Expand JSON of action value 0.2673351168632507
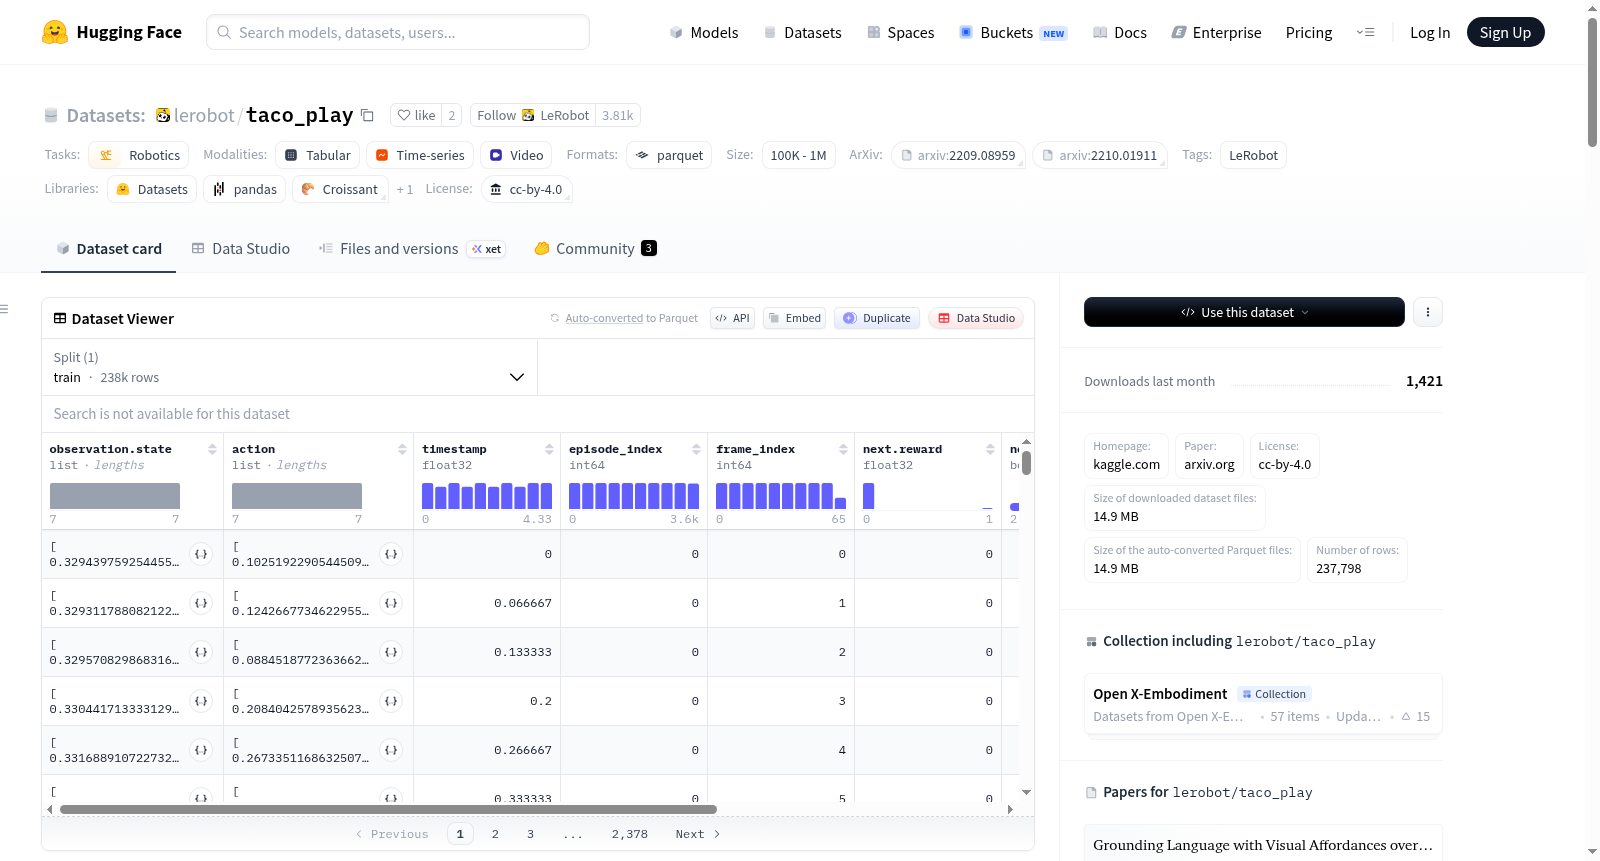This screenshot has width=1600, height=861. (391, 750)
